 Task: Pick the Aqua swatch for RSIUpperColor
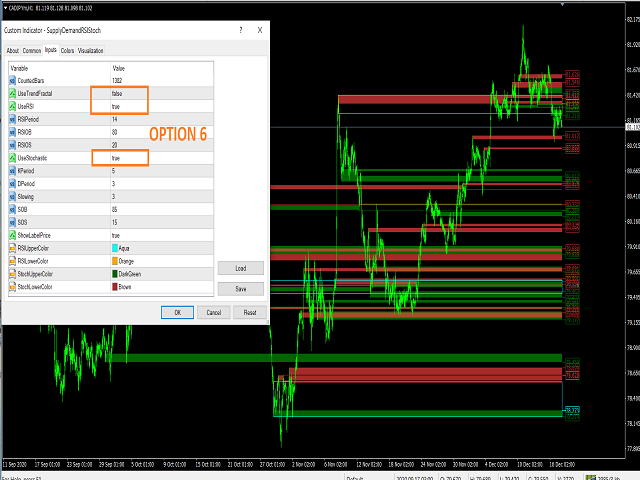pos(115,248)
